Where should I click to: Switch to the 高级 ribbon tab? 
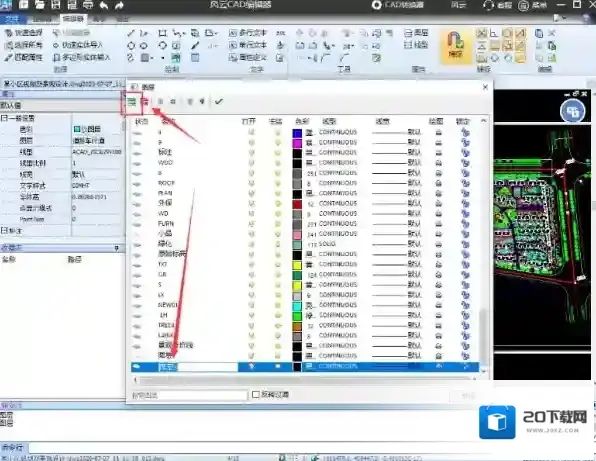pyautogui.click(x=99, y=19)
